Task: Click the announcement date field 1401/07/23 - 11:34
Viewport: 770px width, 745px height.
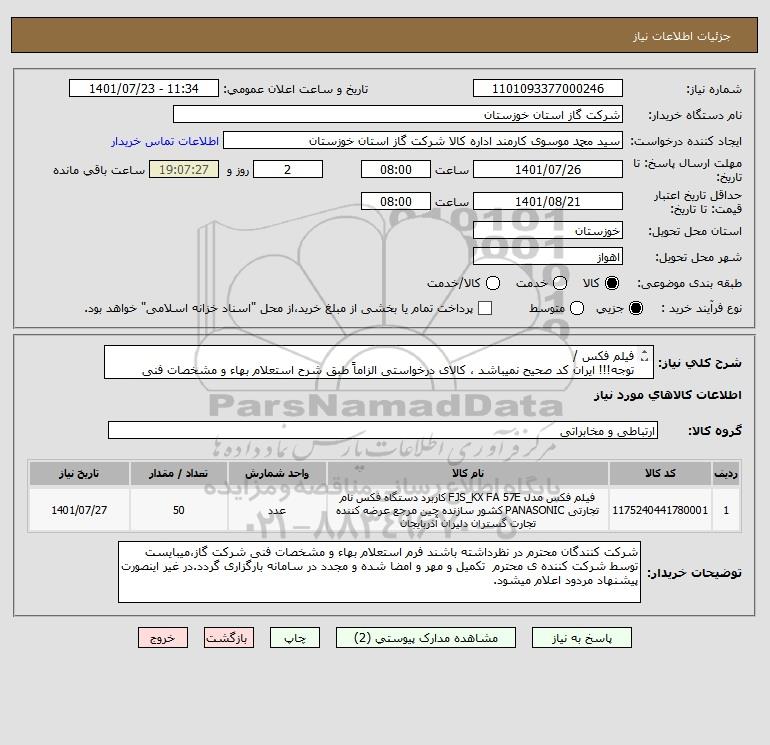Action: [x=143, y=88]
